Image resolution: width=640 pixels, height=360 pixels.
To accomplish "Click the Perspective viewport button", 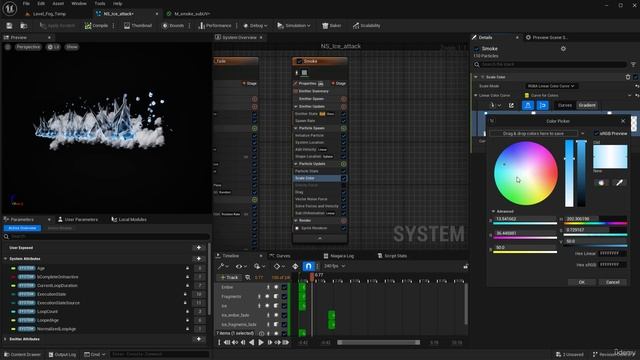I will [28, 47].
